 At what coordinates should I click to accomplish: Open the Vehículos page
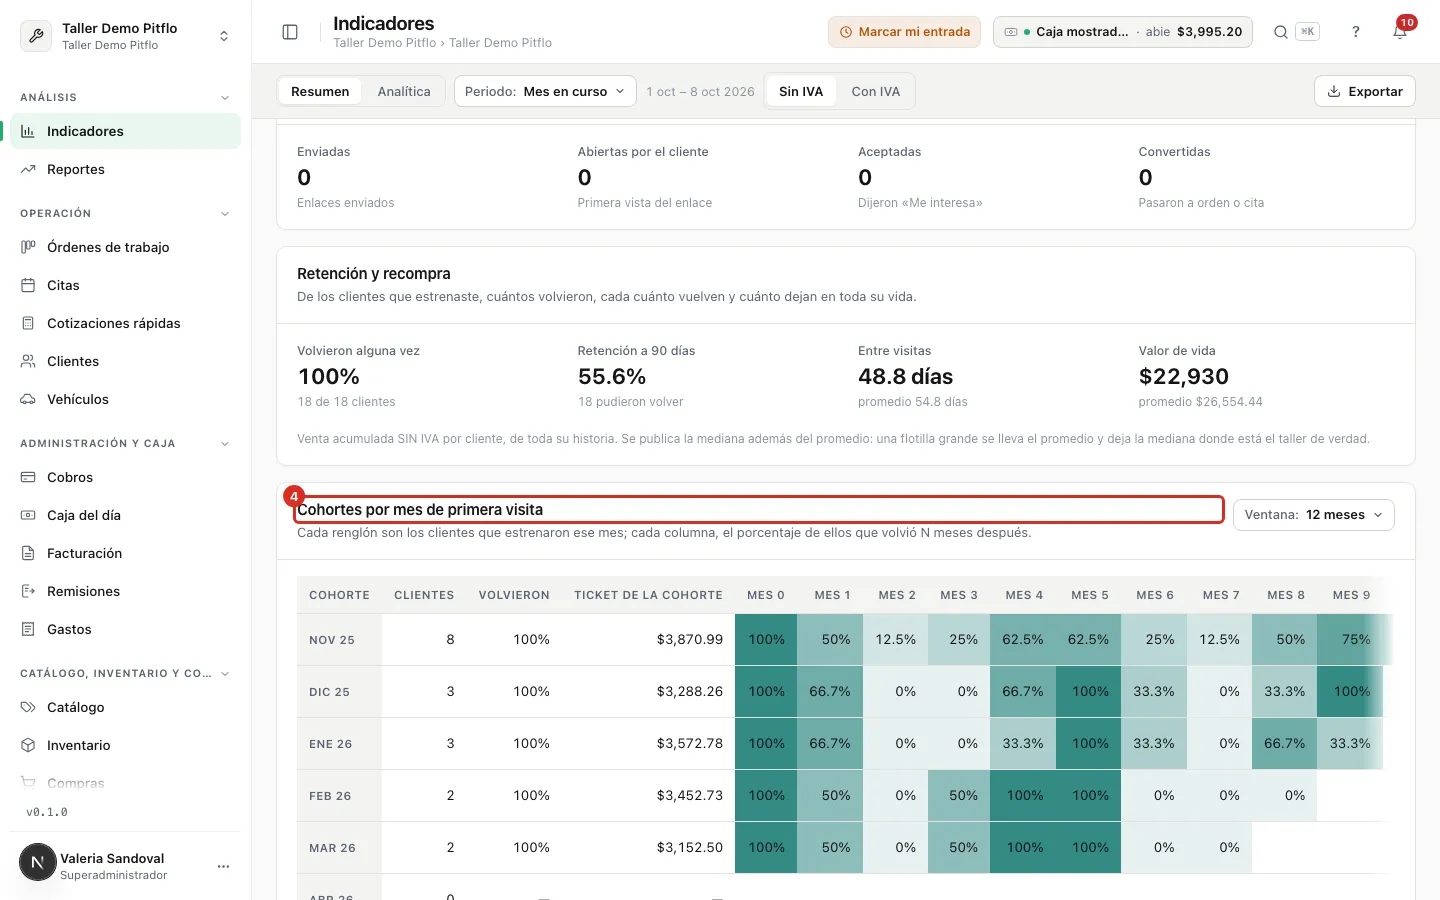[x=125, y=399]
